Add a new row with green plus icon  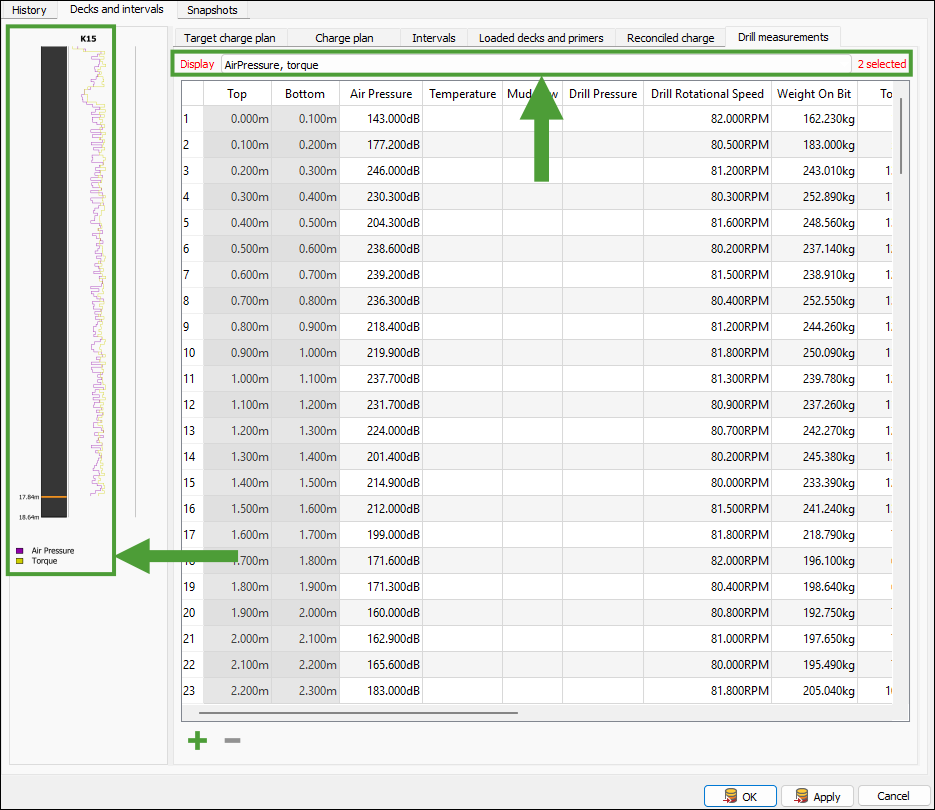[x=197, y=741]
